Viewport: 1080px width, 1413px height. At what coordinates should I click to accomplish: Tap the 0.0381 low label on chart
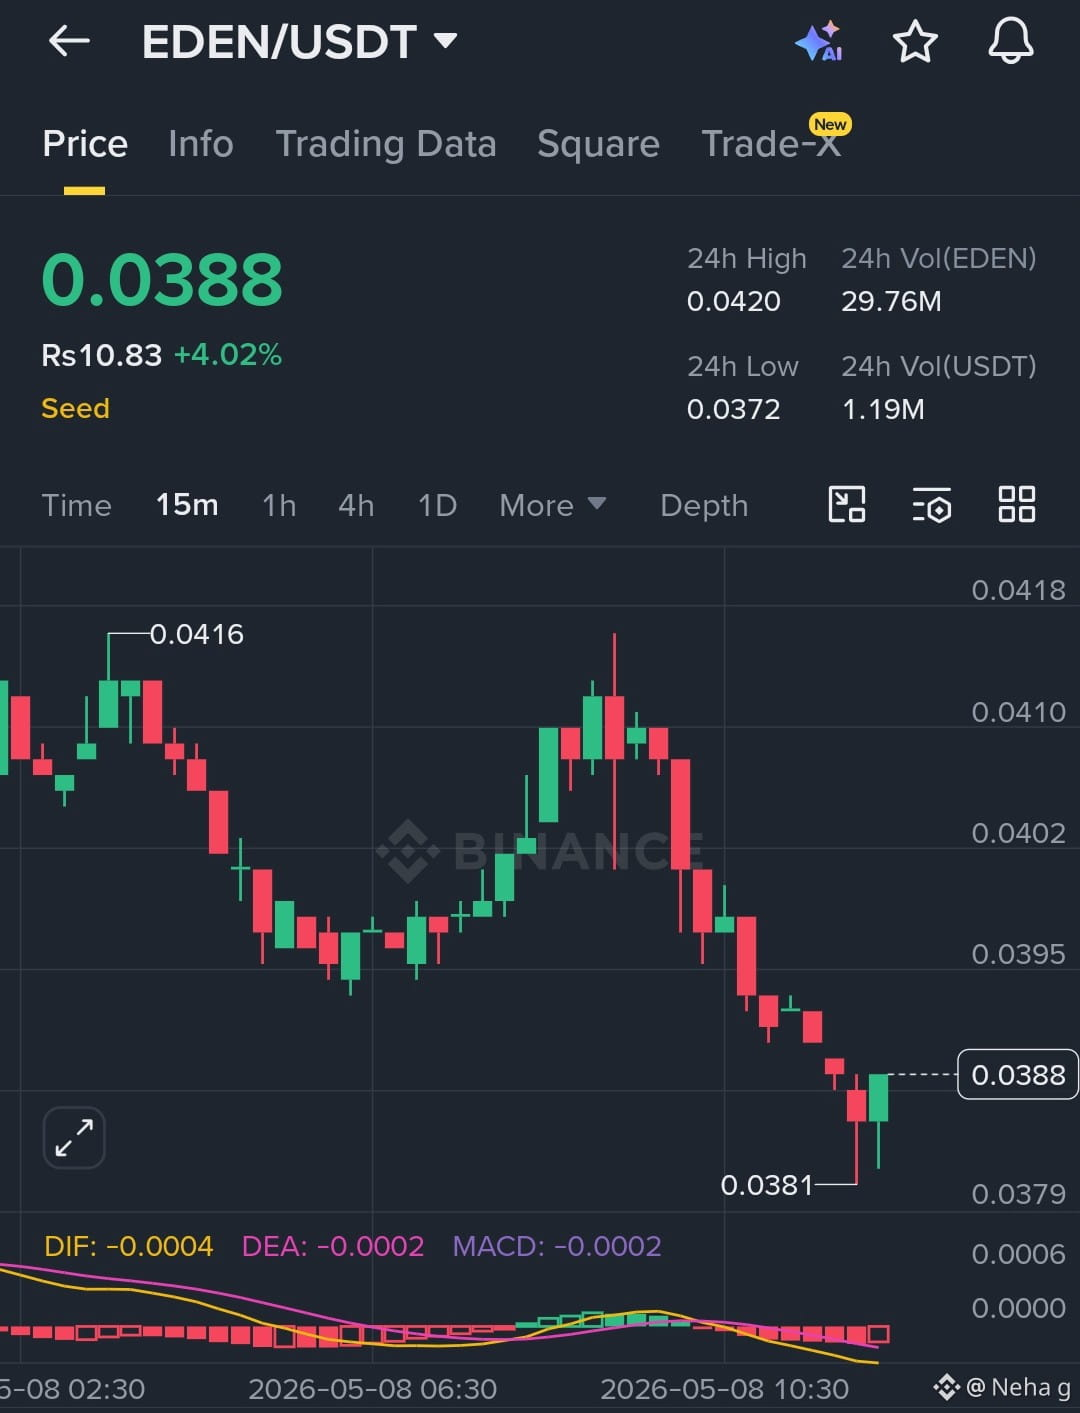[767, 1185]
